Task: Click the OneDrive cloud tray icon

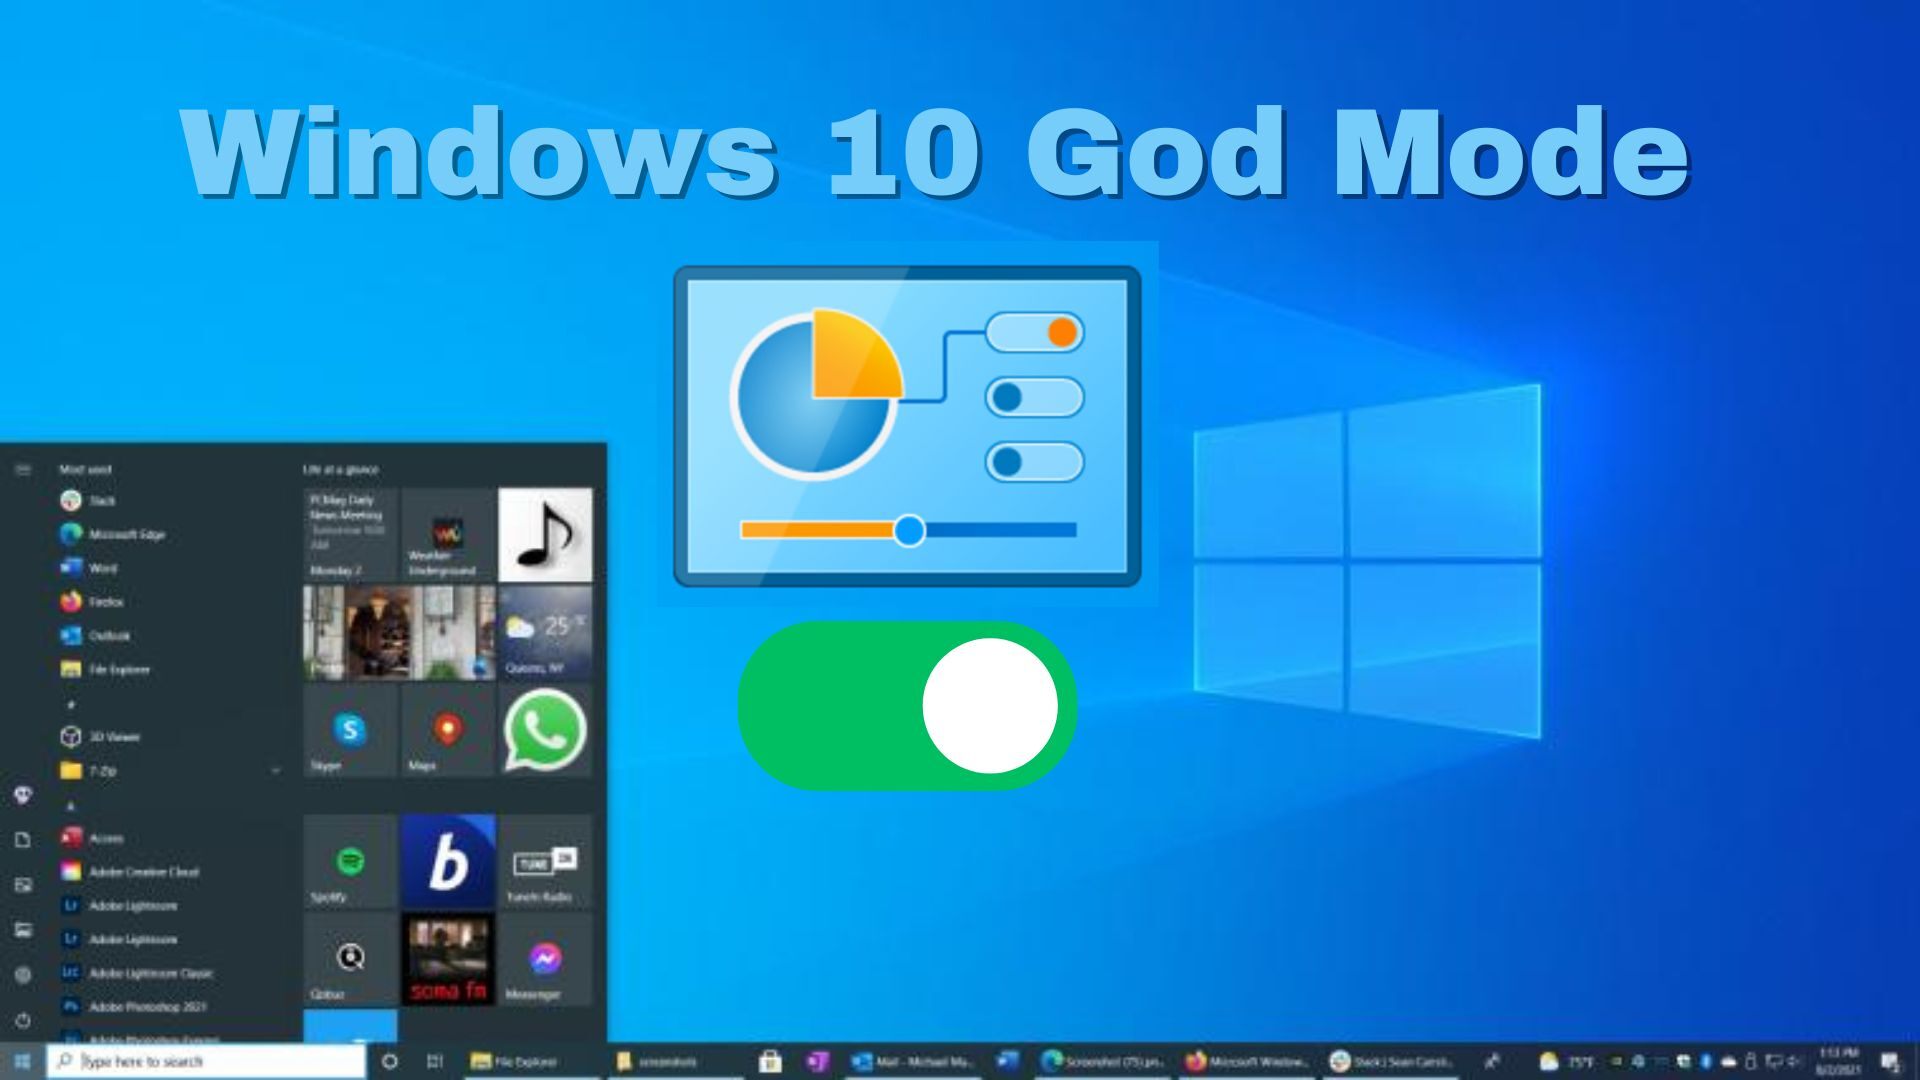Action: [x=1729, y=1061]
